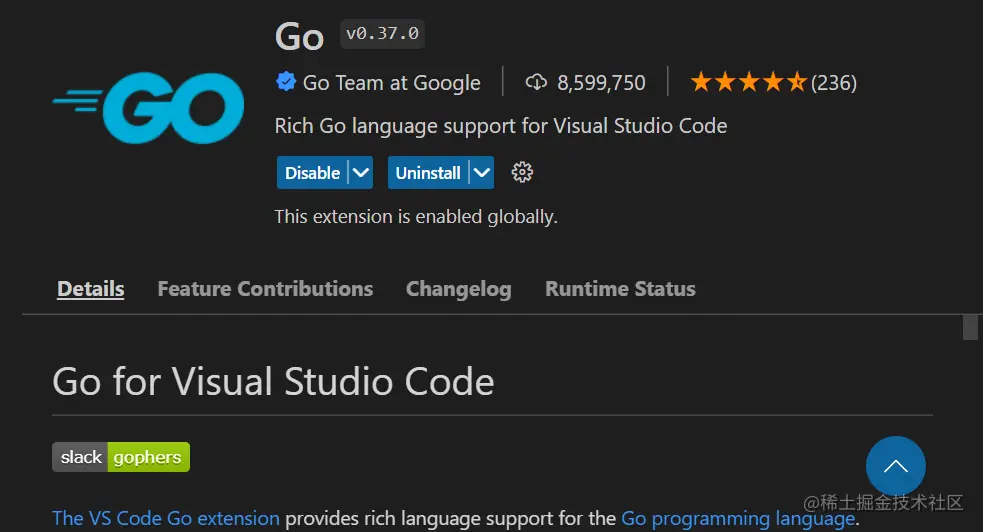Image resolution: width=983 pixels, height=532 pixels.
Task: Click the verified publisher badge icon
Action: pos(286,82)
